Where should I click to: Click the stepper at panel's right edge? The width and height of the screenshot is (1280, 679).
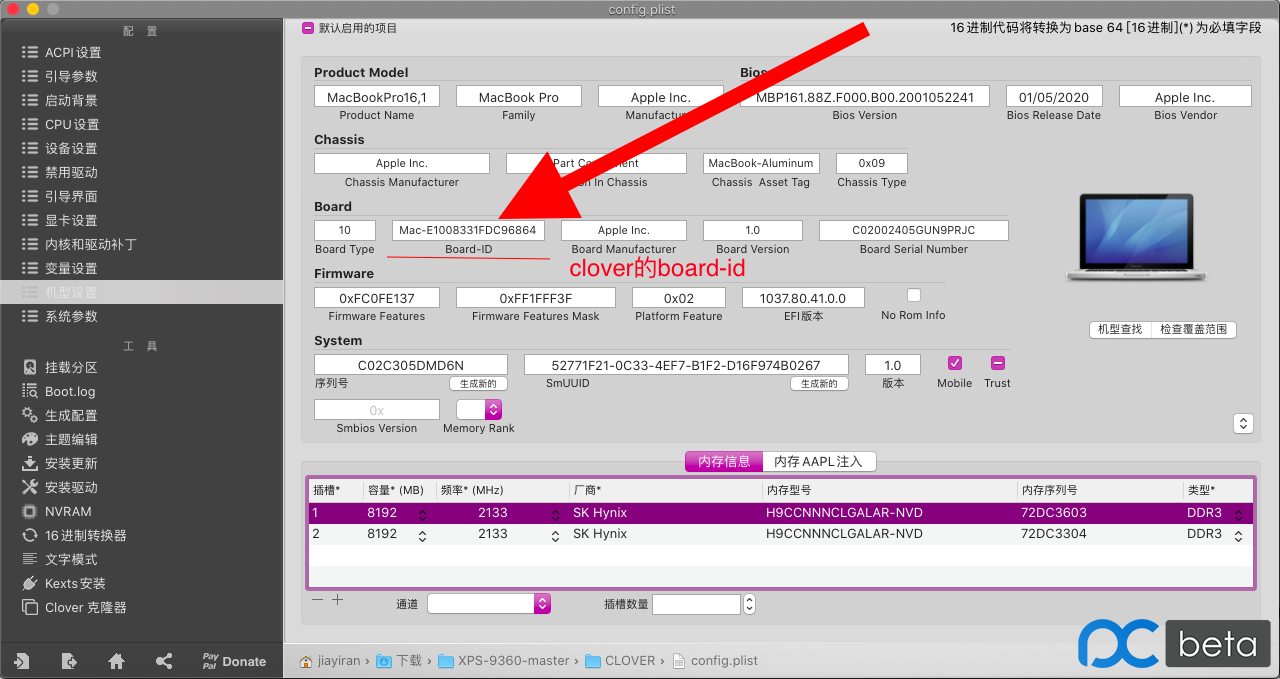[x=1243, y=423]
